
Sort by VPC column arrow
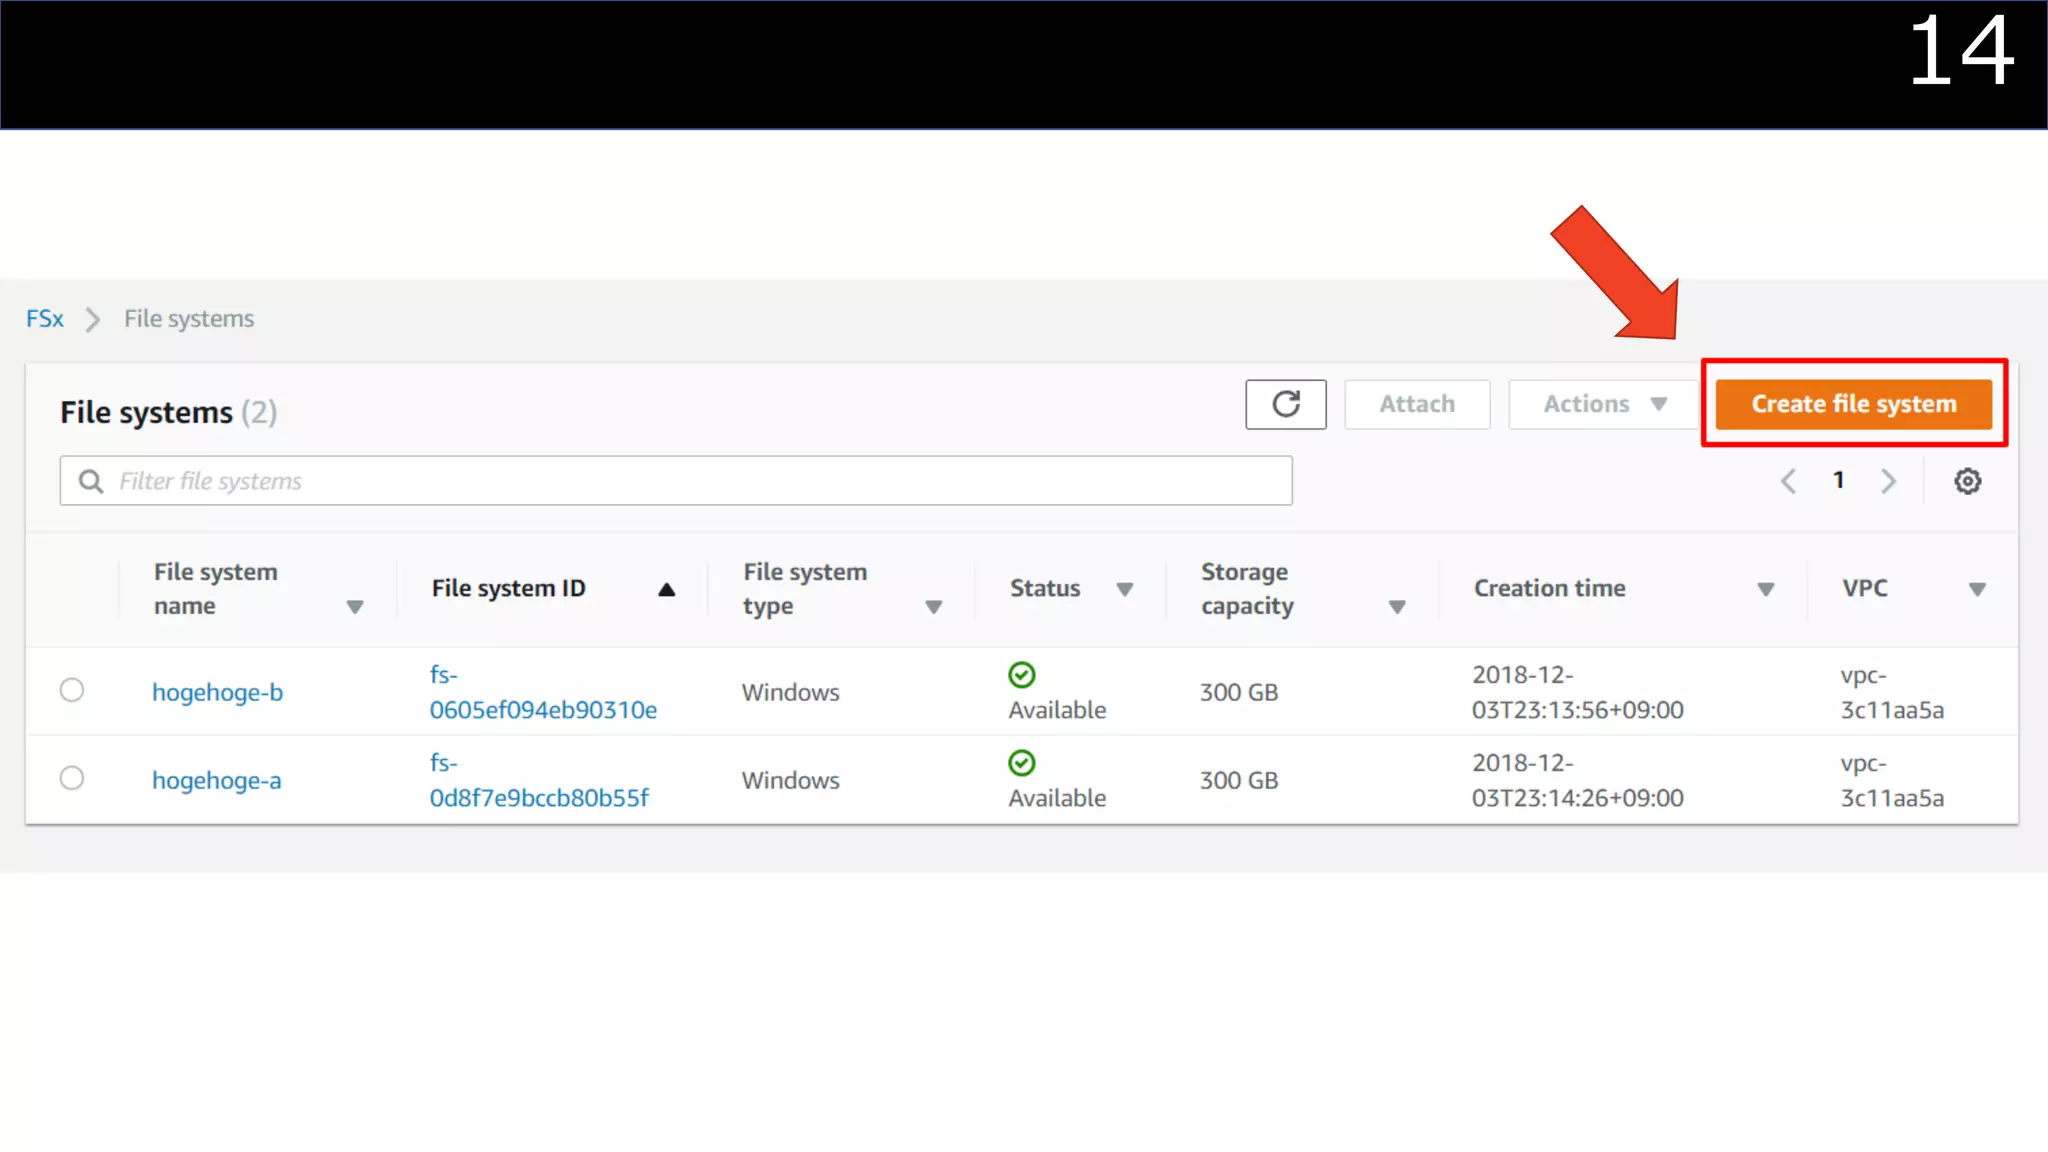[x=1976, y=589]
